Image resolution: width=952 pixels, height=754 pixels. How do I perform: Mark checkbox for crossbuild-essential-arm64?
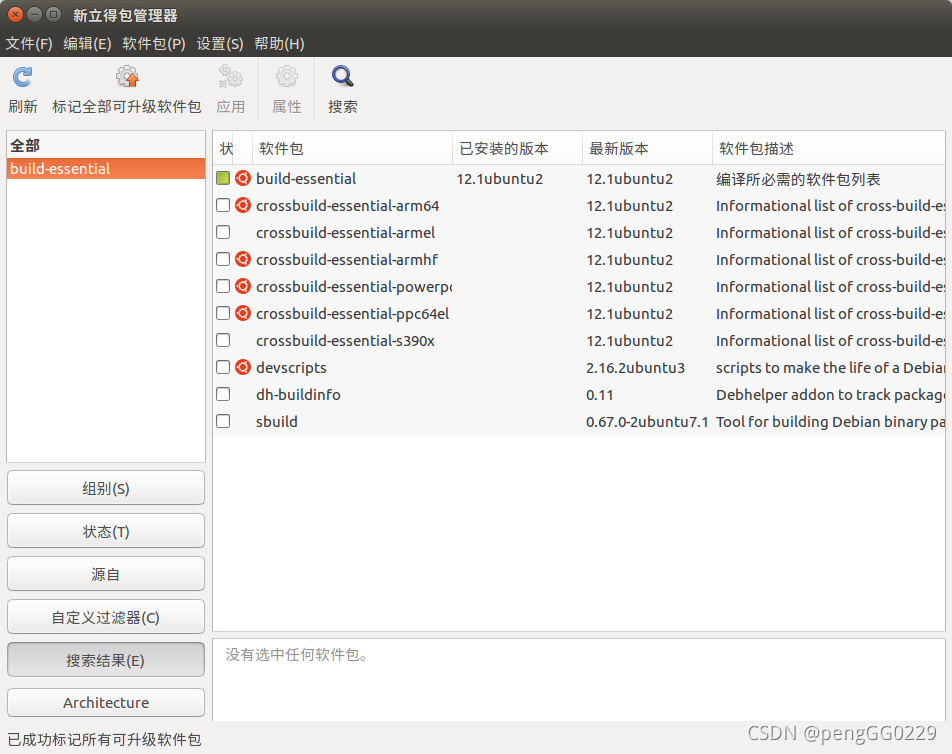point(223,205)
